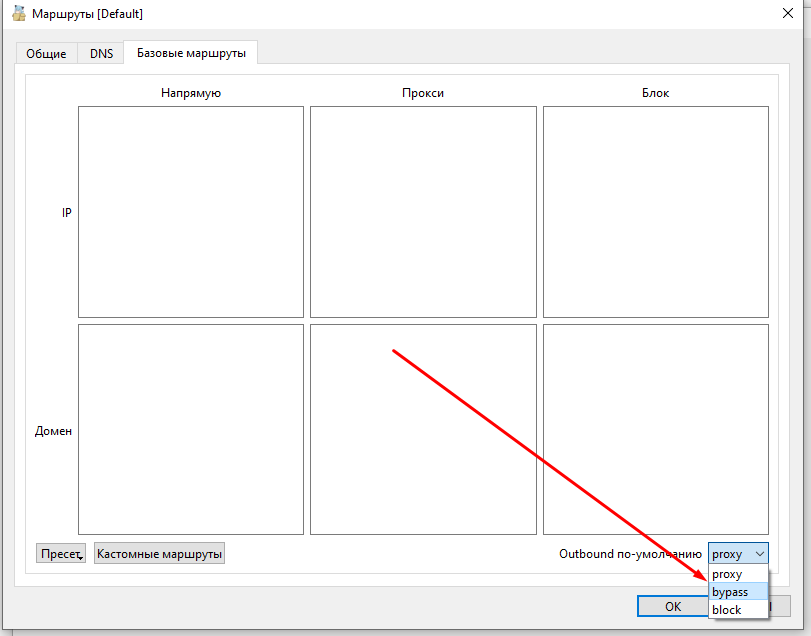
Task: Click the app icon in title bar
Action: click(x=17, y=13)
